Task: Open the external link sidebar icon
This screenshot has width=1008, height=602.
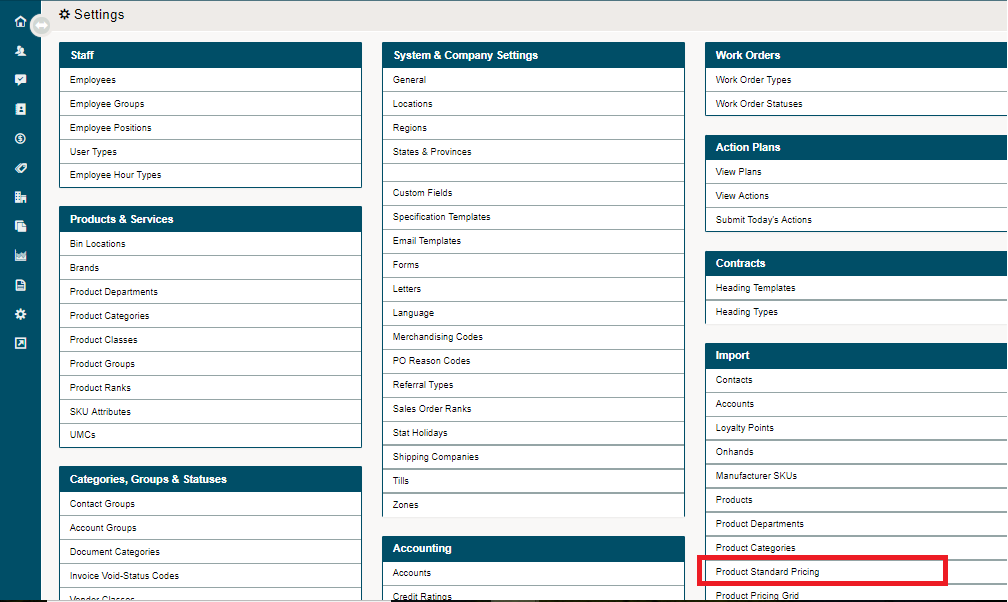Action: [20, 342]
